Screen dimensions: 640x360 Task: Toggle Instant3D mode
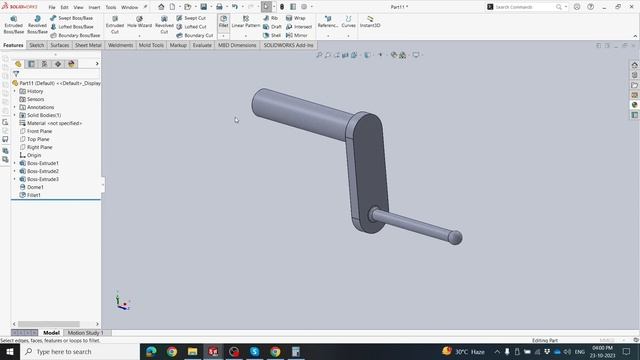coord(370,22)
